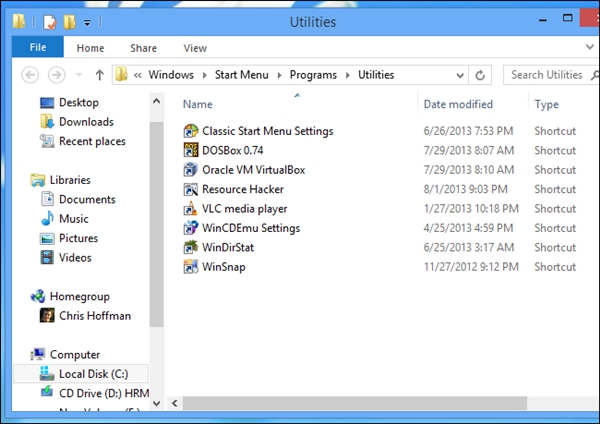The width and height of the screenshot is (600, 424).
Task: Click the Programs breadcrumb in address bar
Action: [313, 75]
